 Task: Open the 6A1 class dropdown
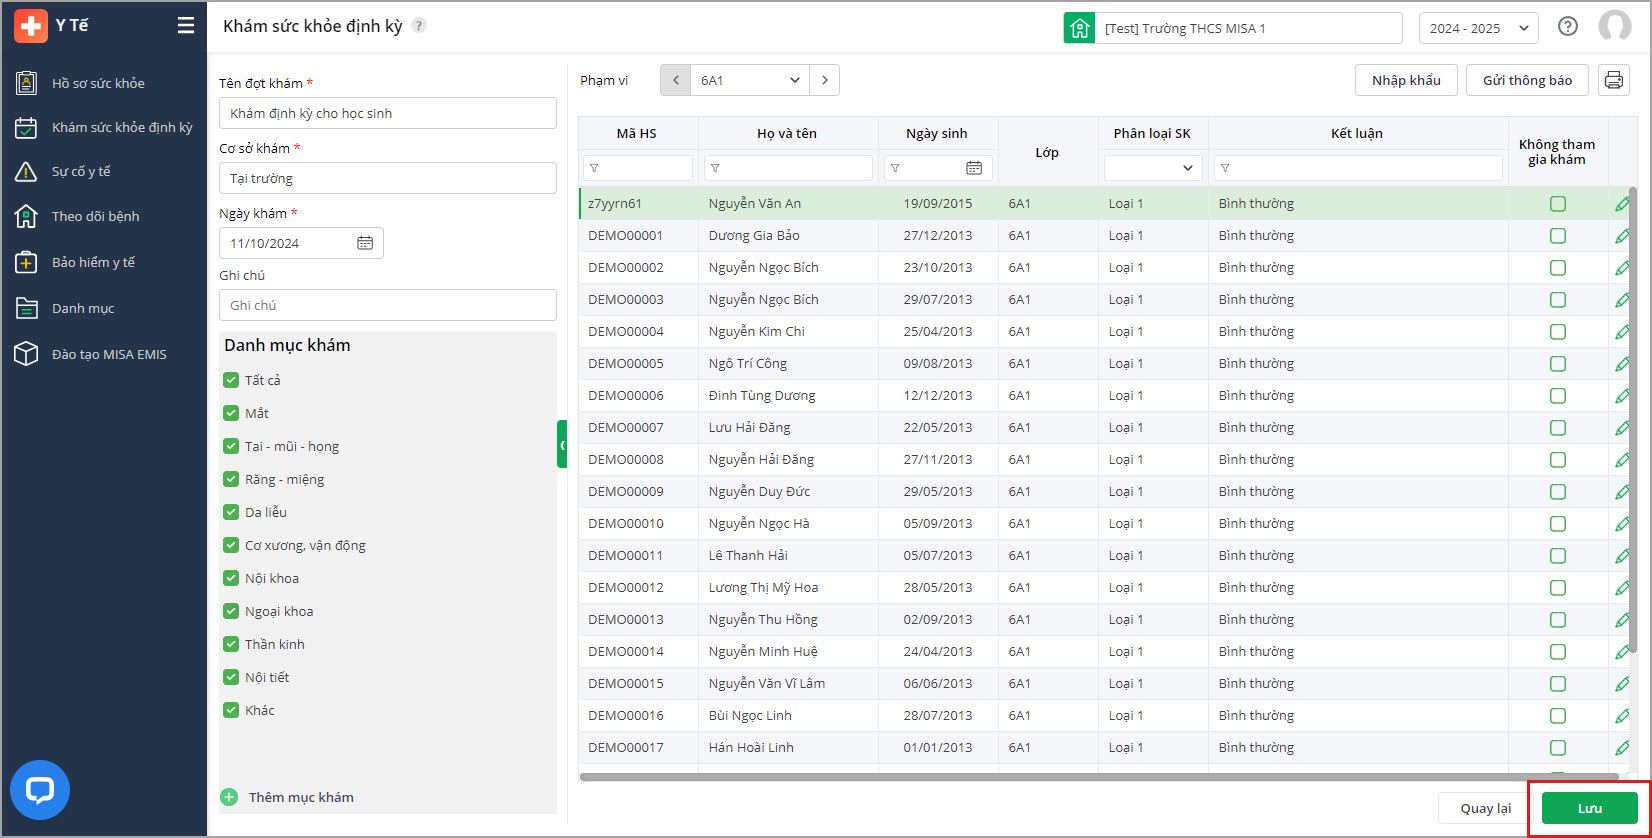750,80
